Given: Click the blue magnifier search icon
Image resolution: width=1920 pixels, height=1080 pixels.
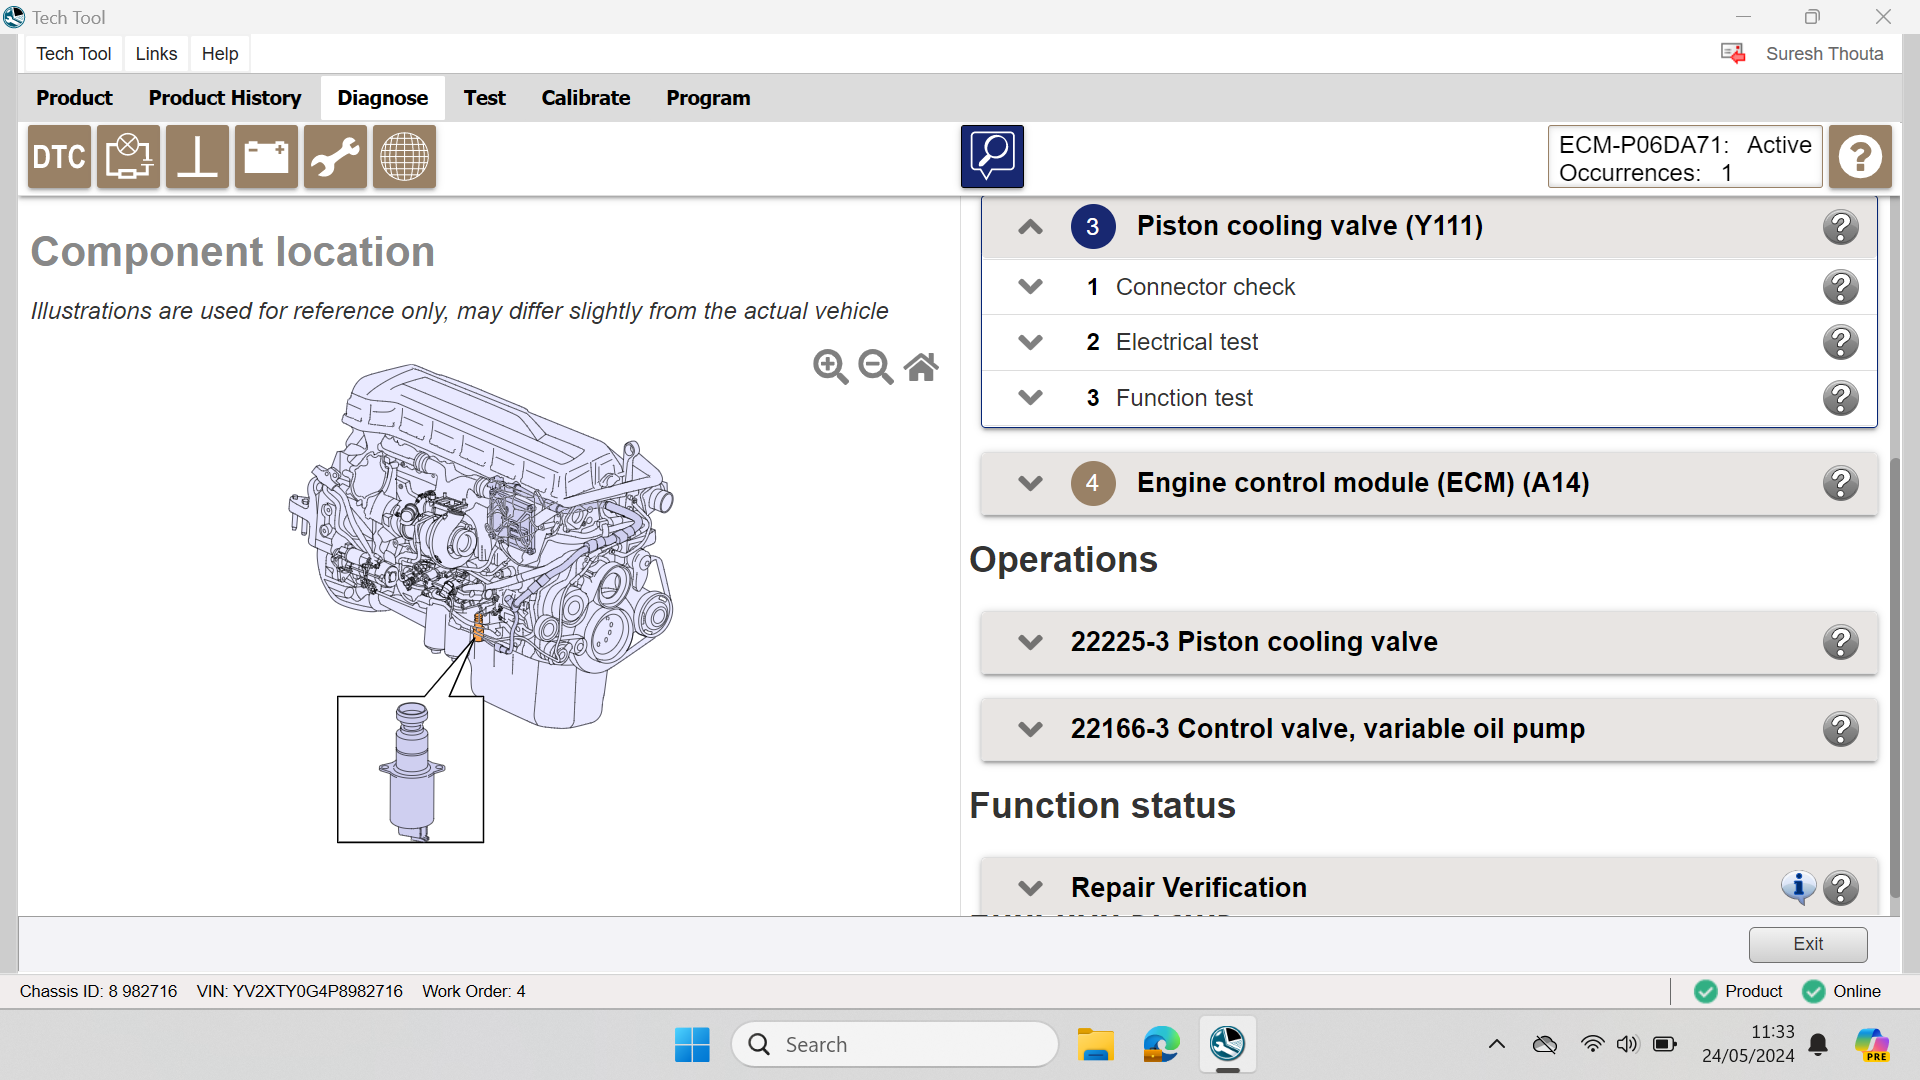Looking at the screenshot, I should (x=992, y=157).
